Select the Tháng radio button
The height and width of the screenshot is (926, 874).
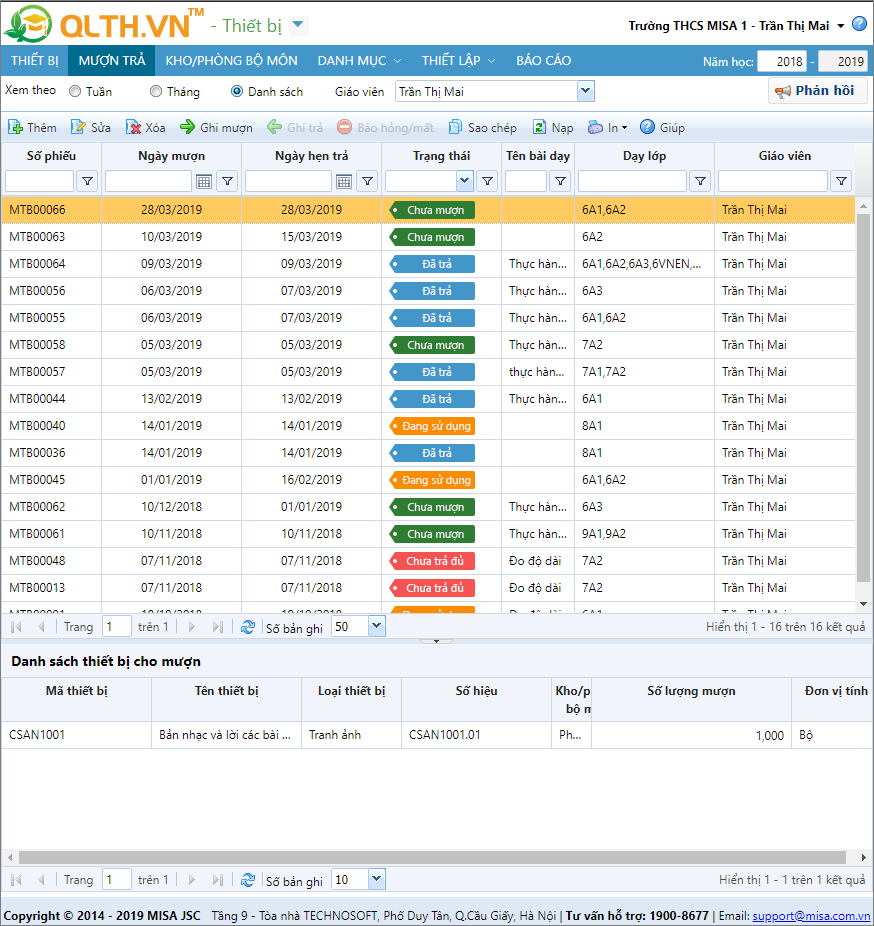point(156,92)
